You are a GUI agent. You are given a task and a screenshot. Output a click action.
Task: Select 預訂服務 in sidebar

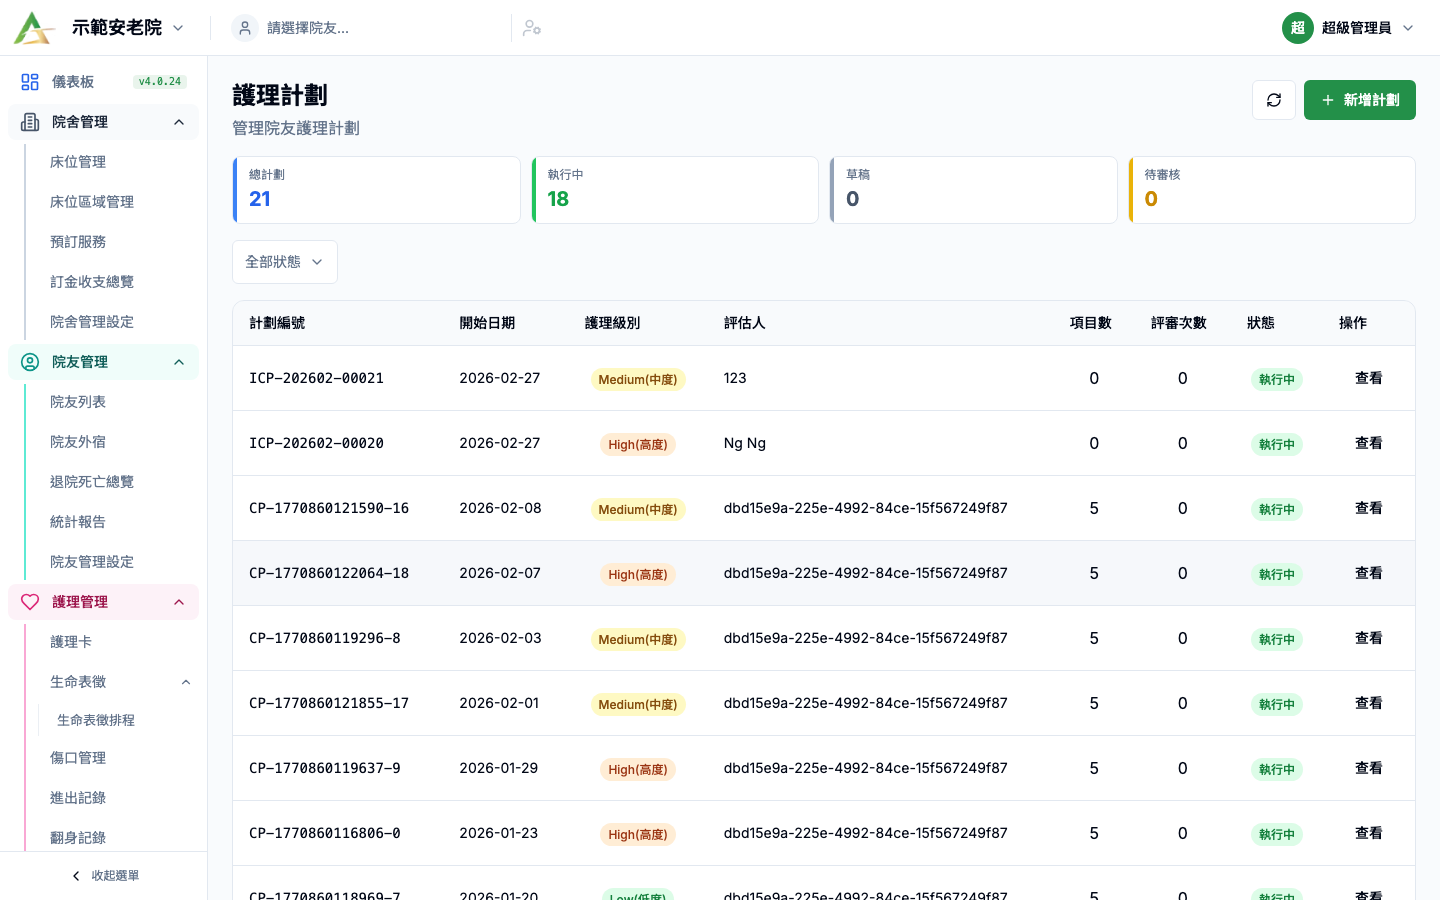pyautogui.click(x=78, y=242)
